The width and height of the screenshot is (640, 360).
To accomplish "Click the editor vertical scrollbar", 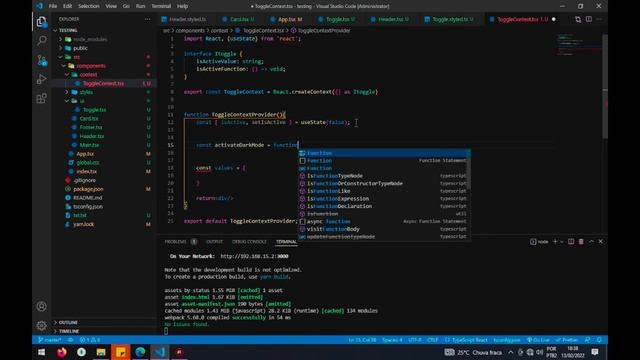I will (605, 86).
